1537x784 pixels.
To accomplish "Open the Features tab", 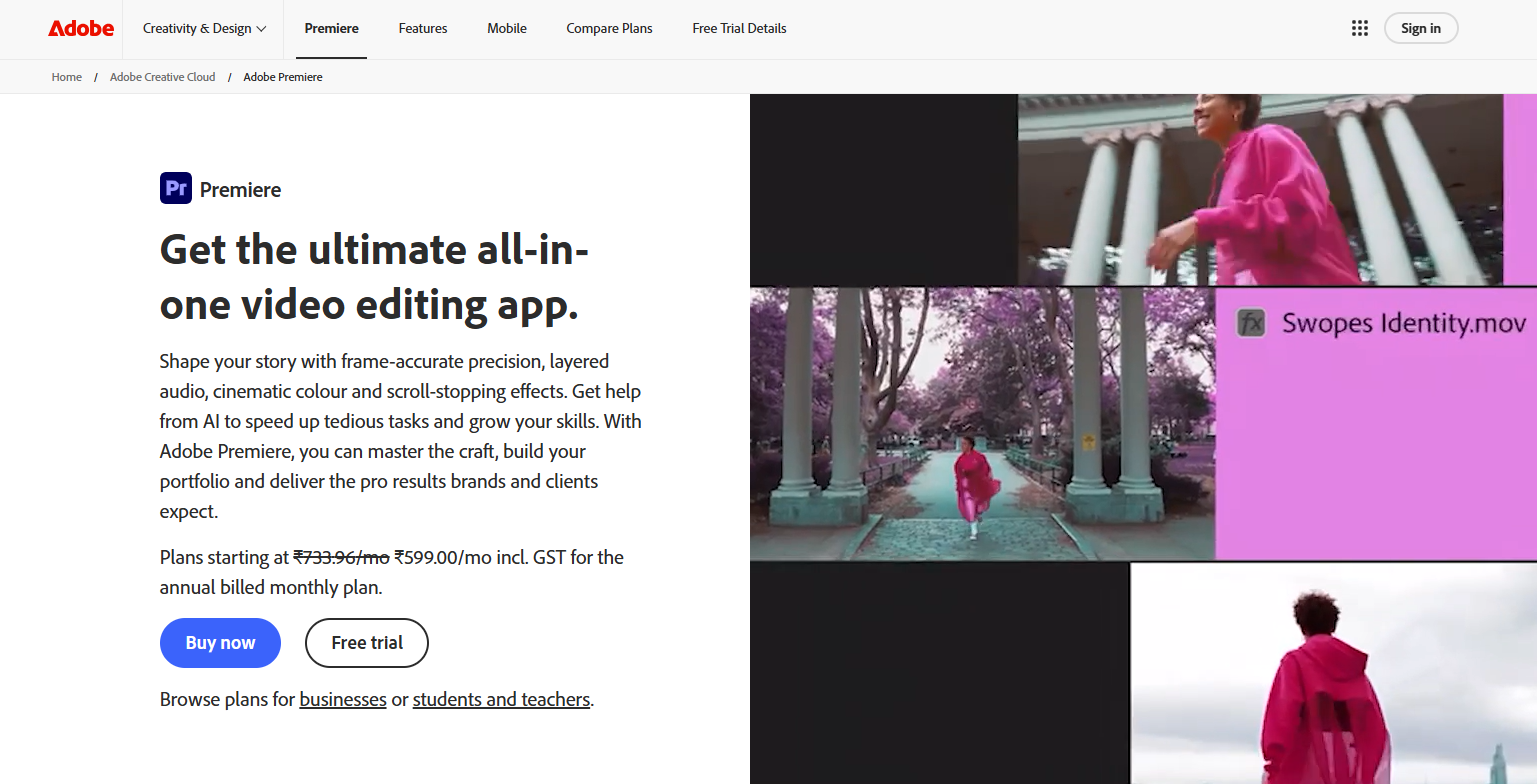I will [423, 28].
